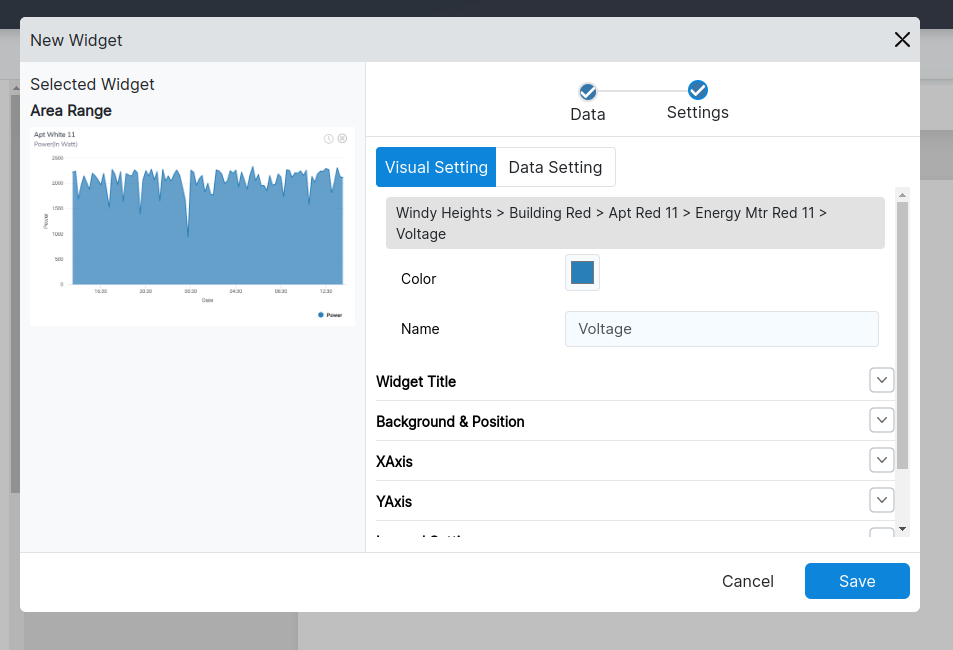The image size is (953, 650).
Task: Cancel widget creation
Action: point(747,581)
